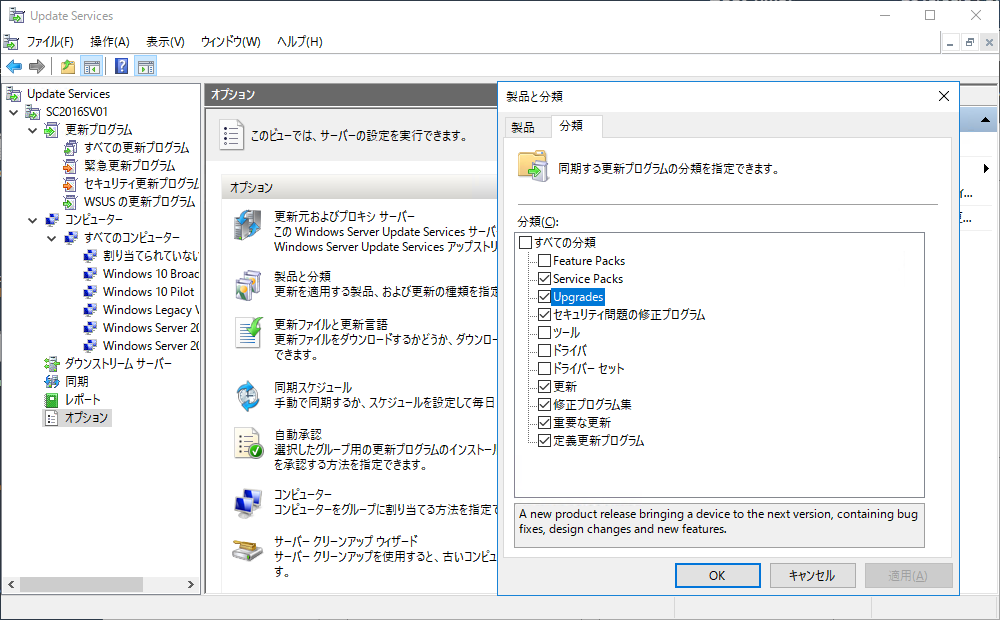Collapse the すべてのコンピューター tree node
Viewport: 1000px width, 620px height.
(52, 238)
